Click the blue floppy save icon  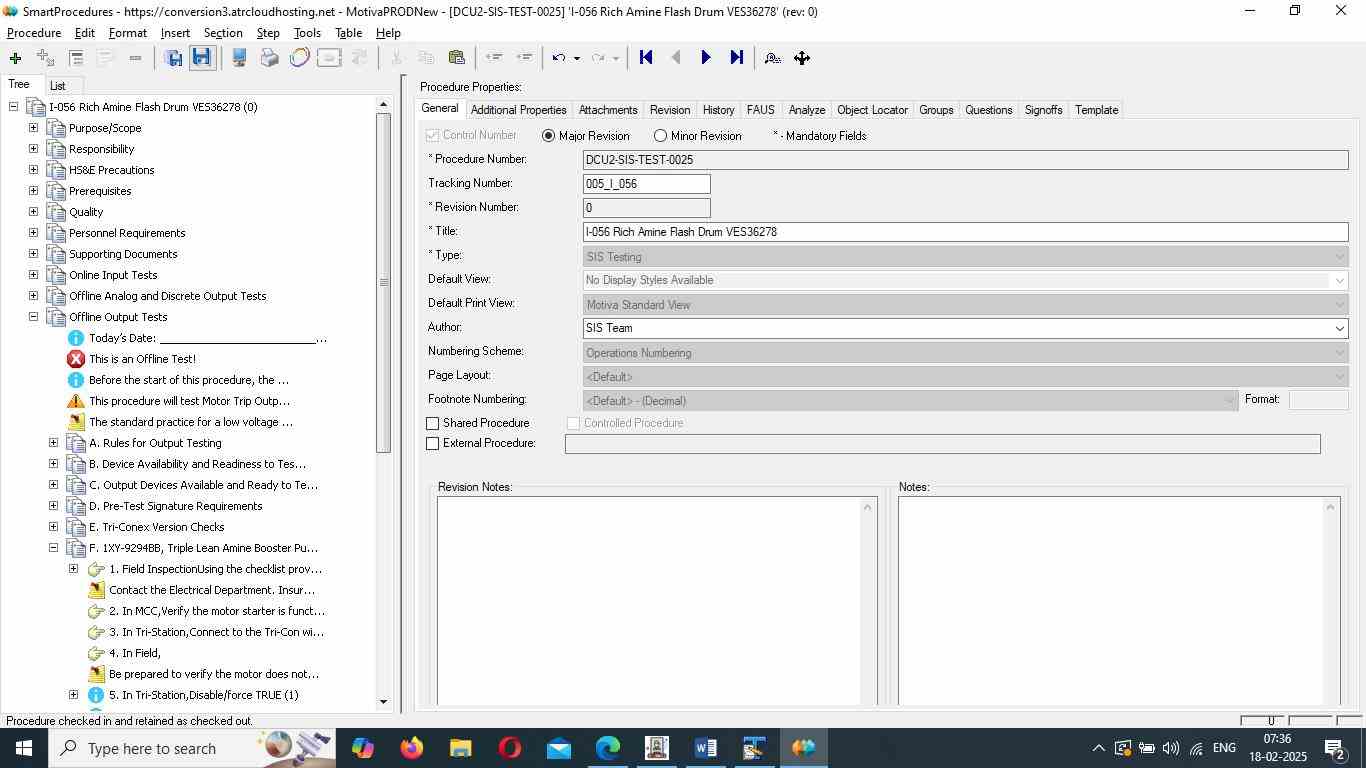(201, 58)
